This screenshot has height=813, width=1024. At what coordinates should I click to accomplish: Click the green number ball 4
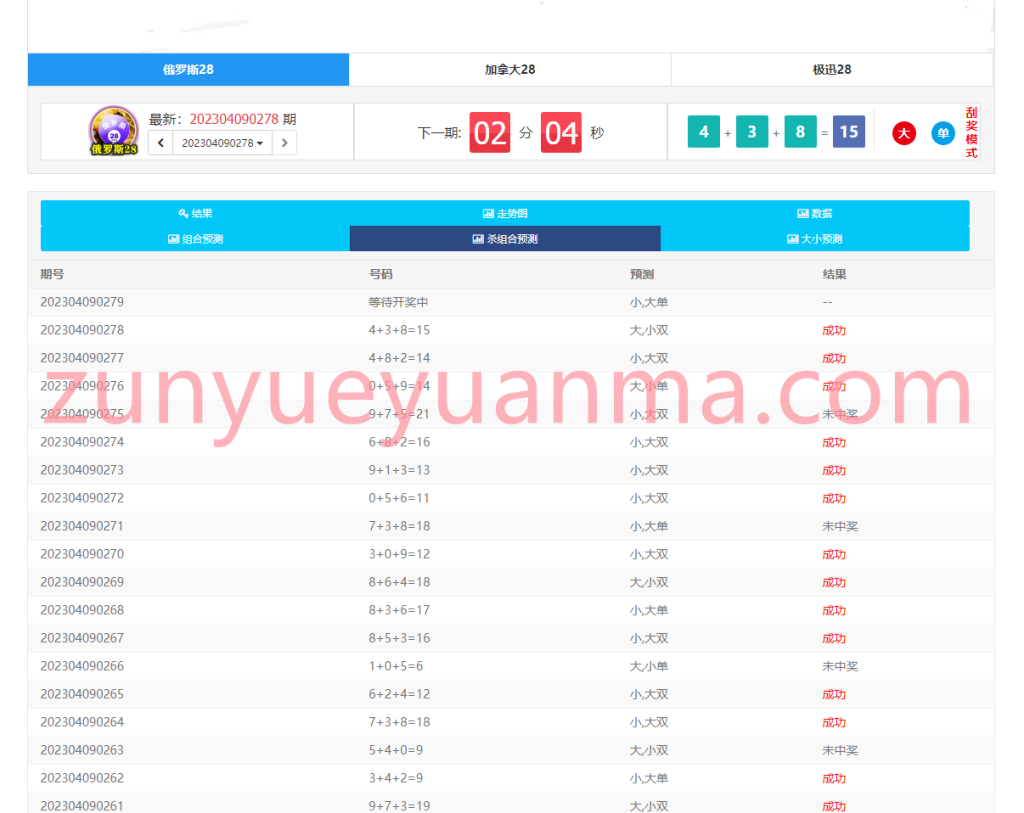tap(703, 132)
